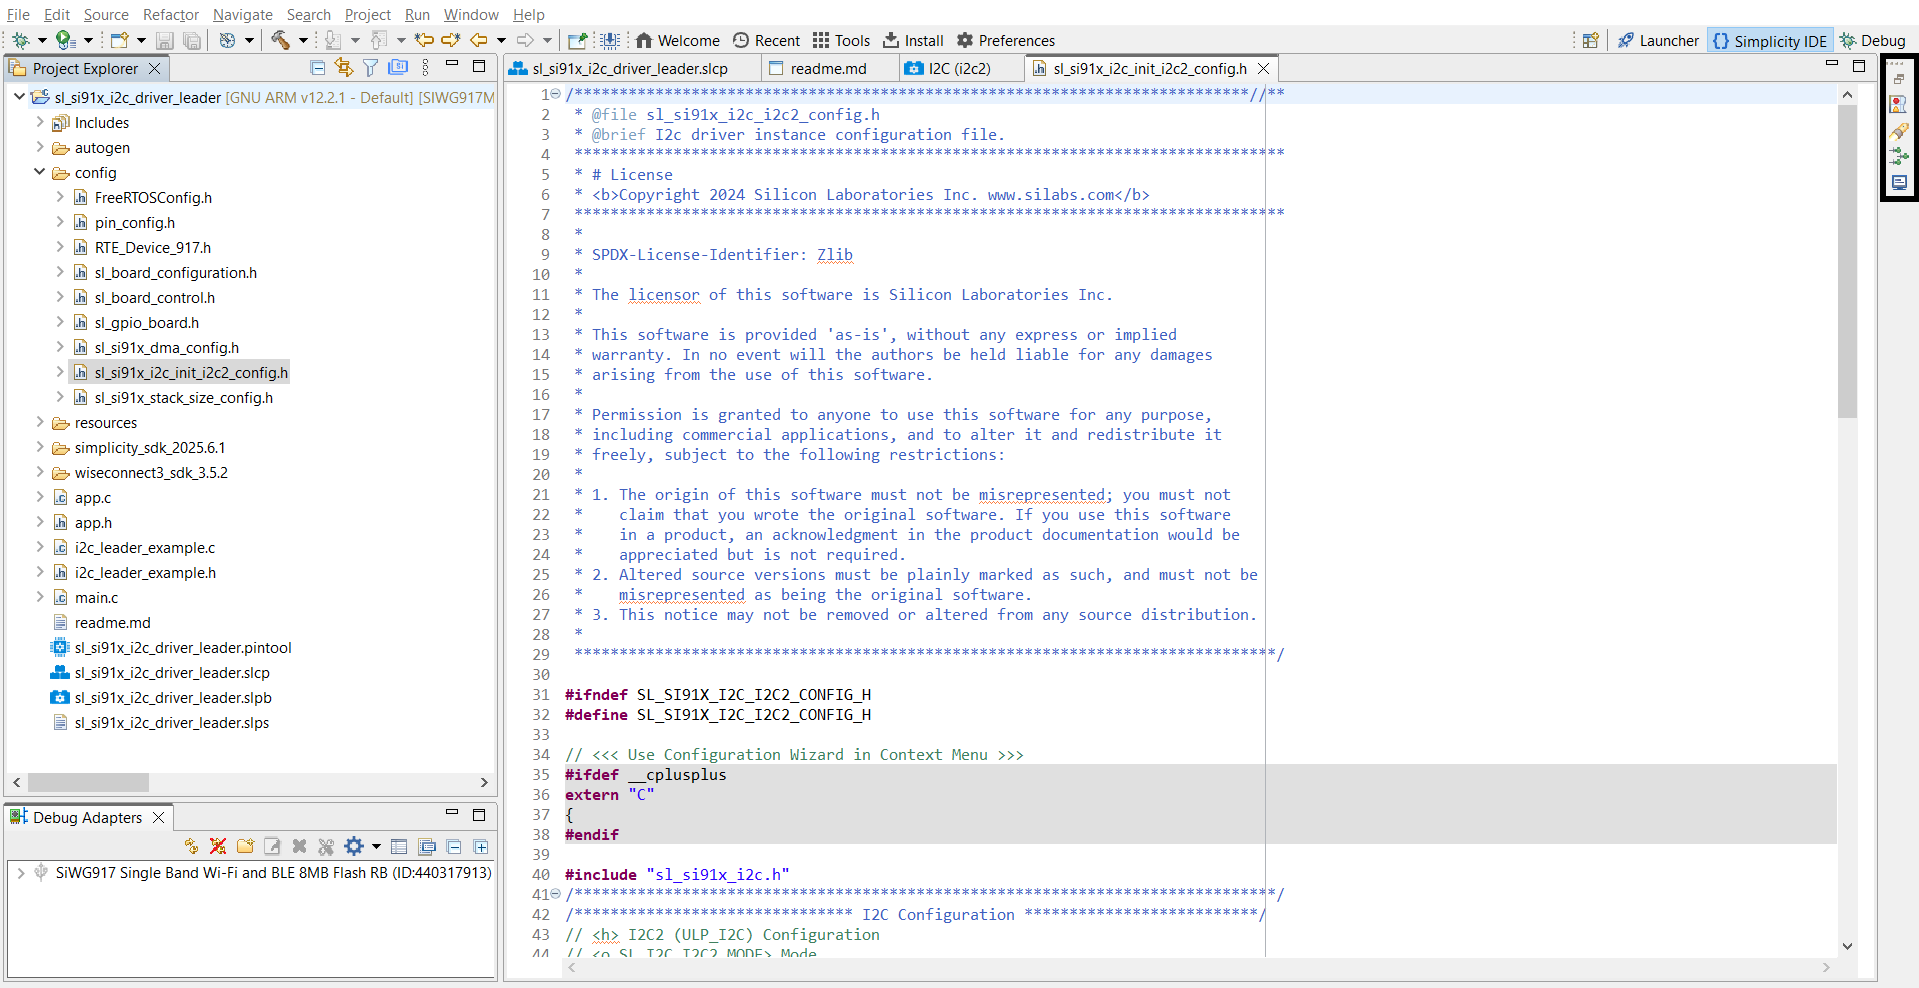The image size is (1919, 988).
Task: Click the Tools icon in the toolbar
Action: (841, 40)
